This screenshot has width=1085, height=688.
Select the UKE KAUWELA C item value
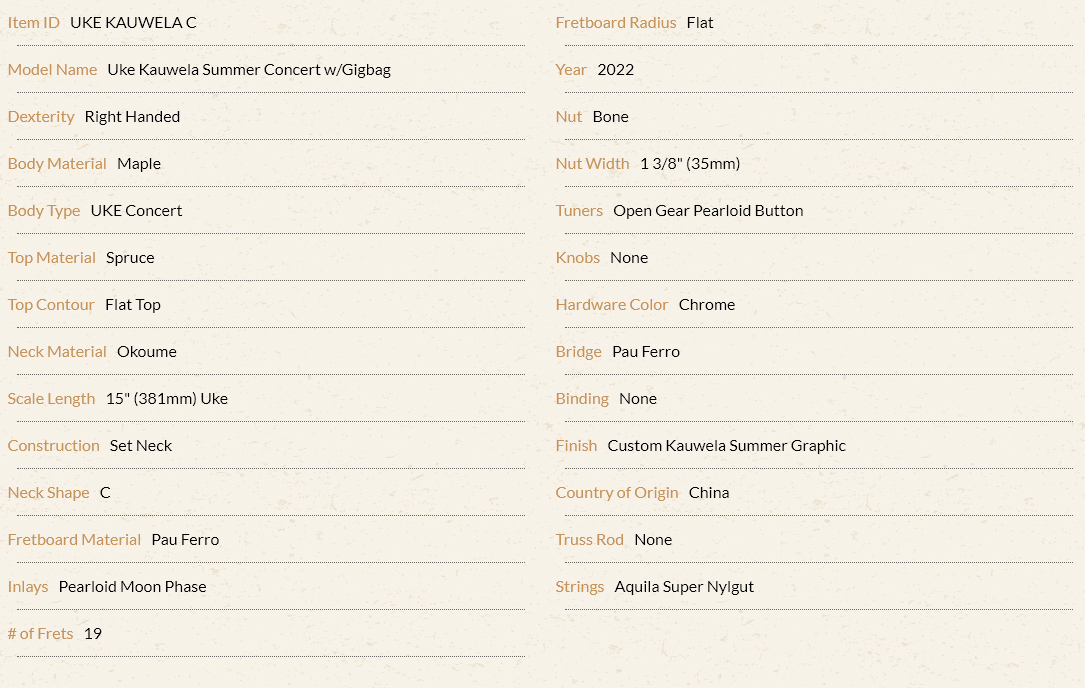(133, 23)
